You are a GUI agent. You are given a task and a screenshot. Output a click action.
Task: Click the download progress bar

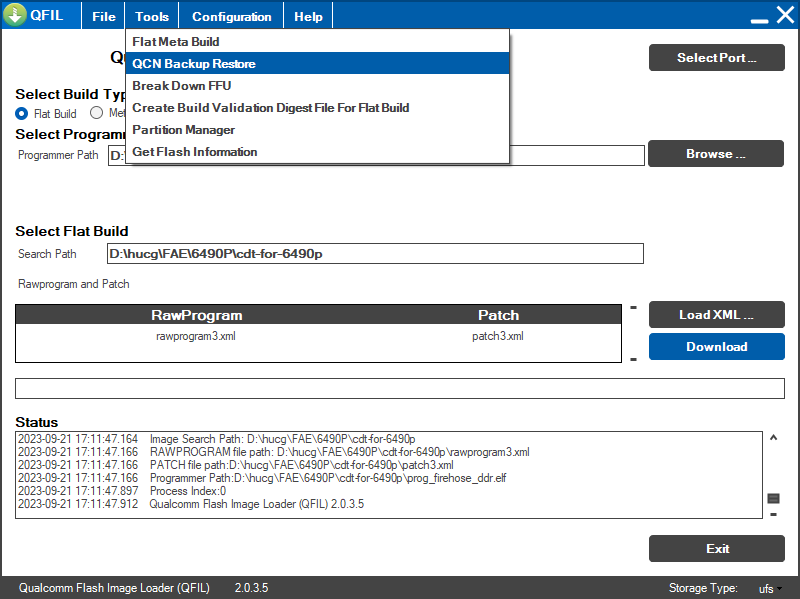pos(399,388)
